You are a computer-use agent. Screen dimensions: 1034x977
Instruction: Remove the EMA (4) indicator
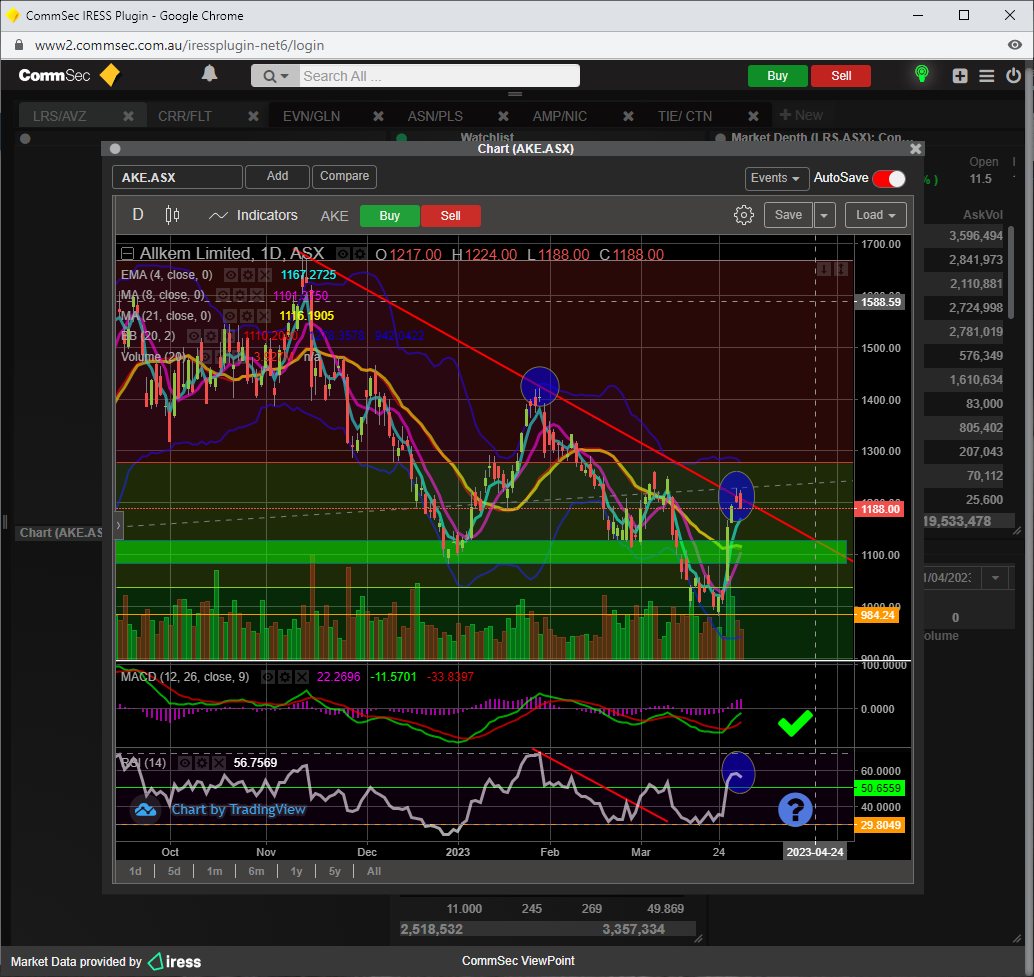[x=265, y=275]
